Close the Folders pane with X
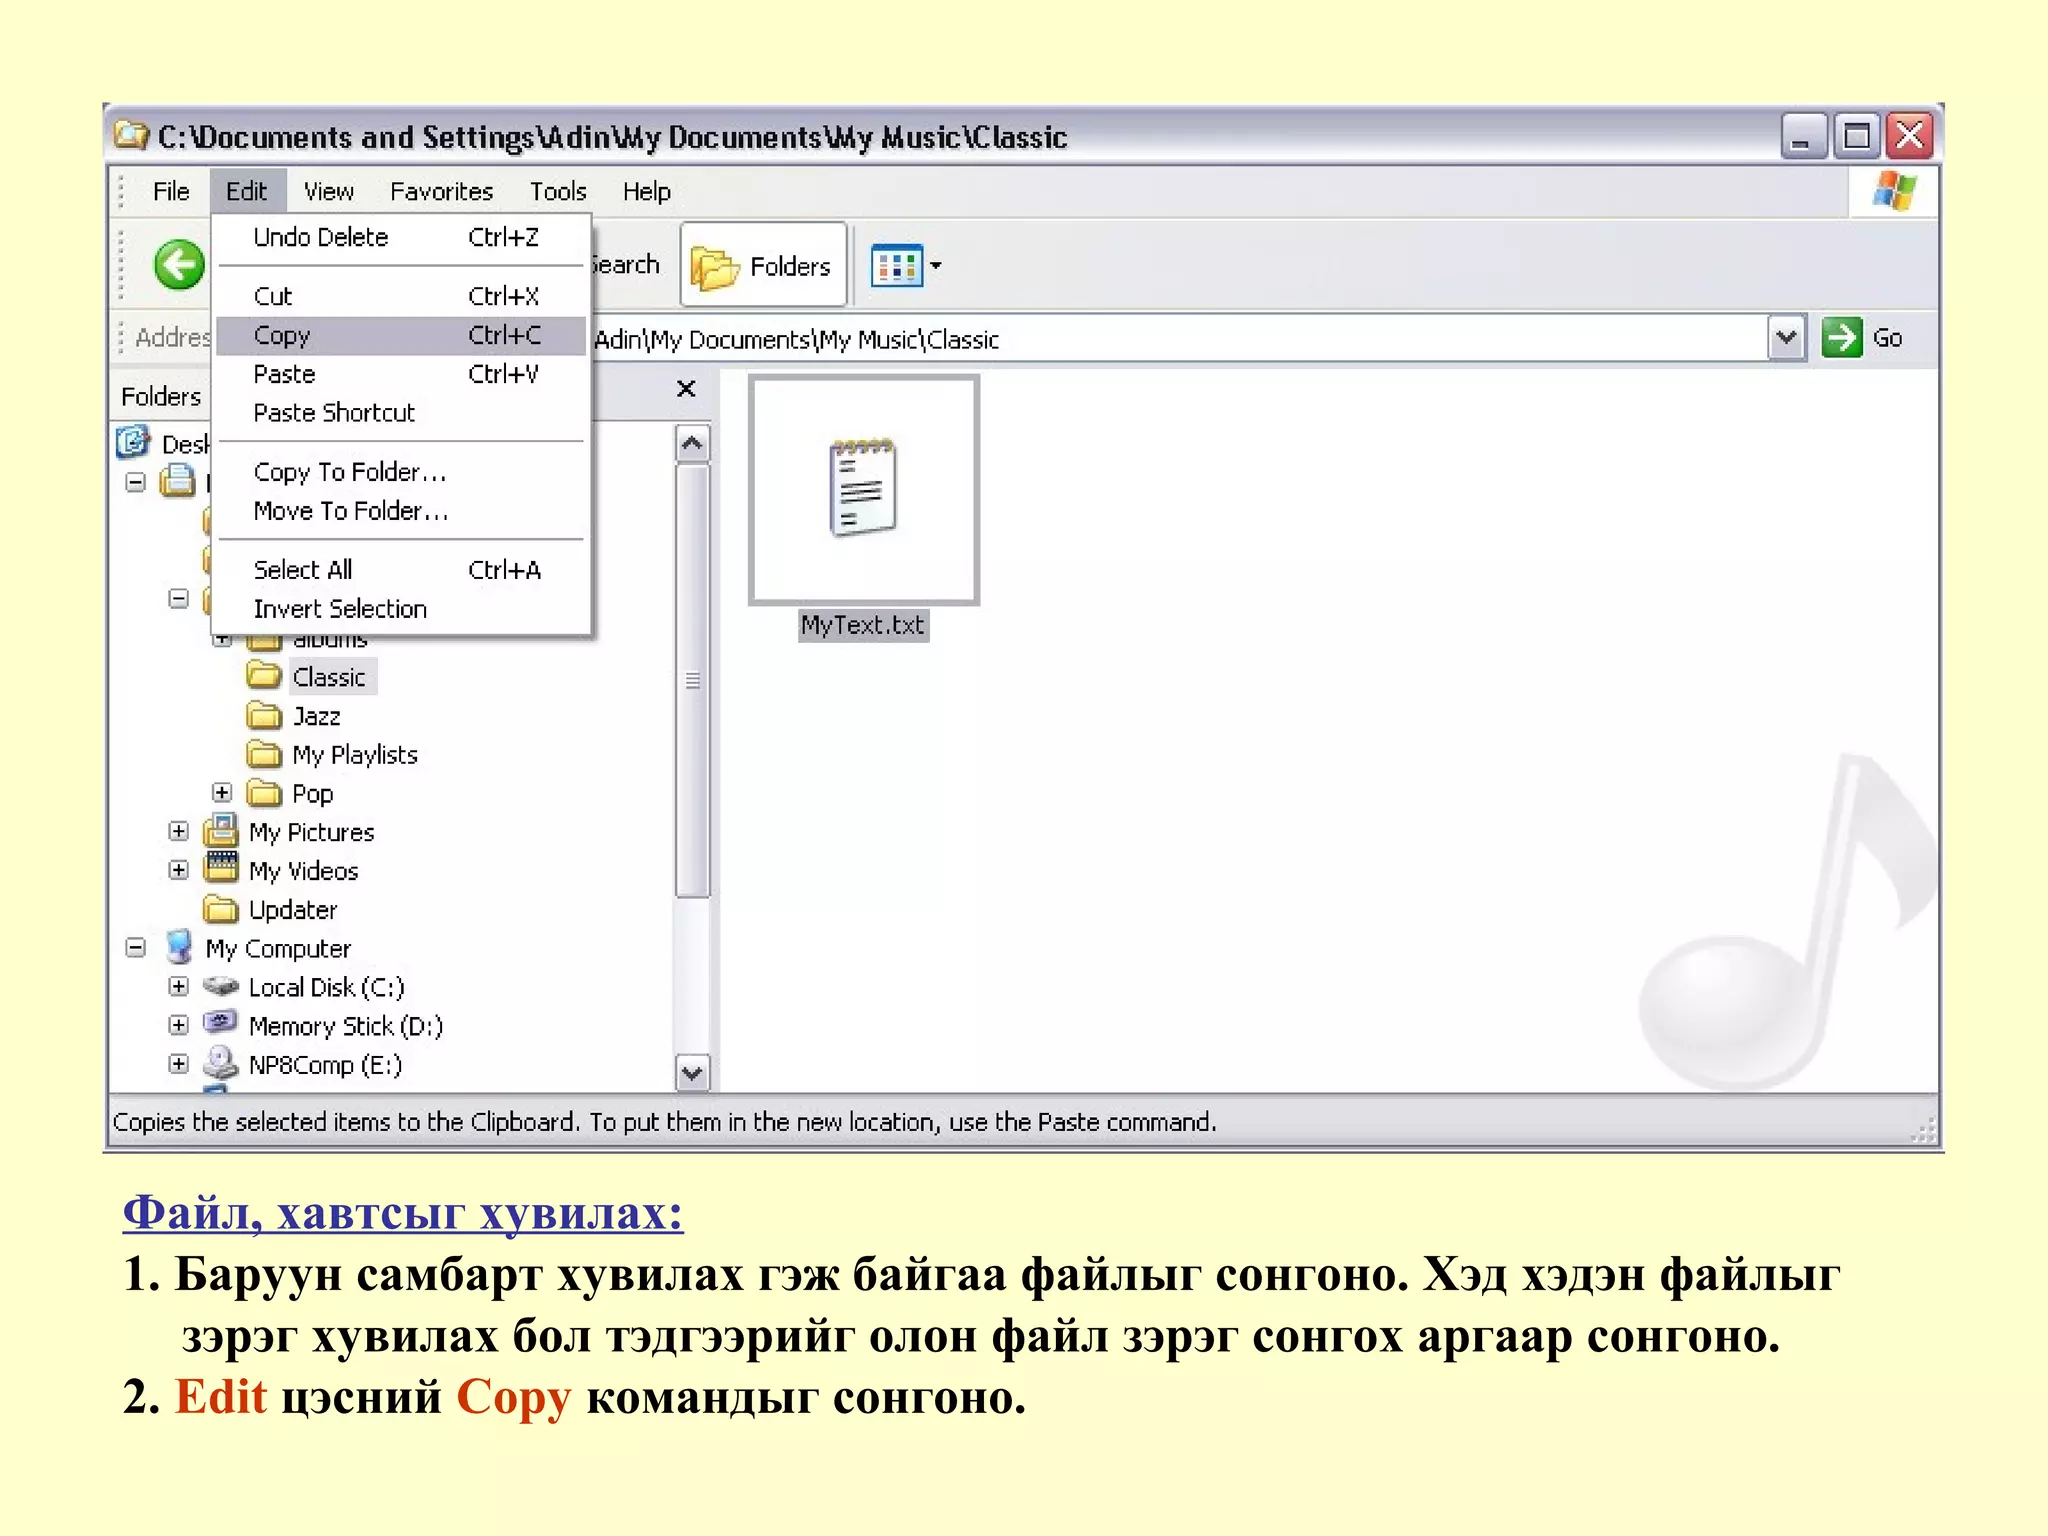The width and height of the screenshot is (2048, 1536). click(686, 389)
